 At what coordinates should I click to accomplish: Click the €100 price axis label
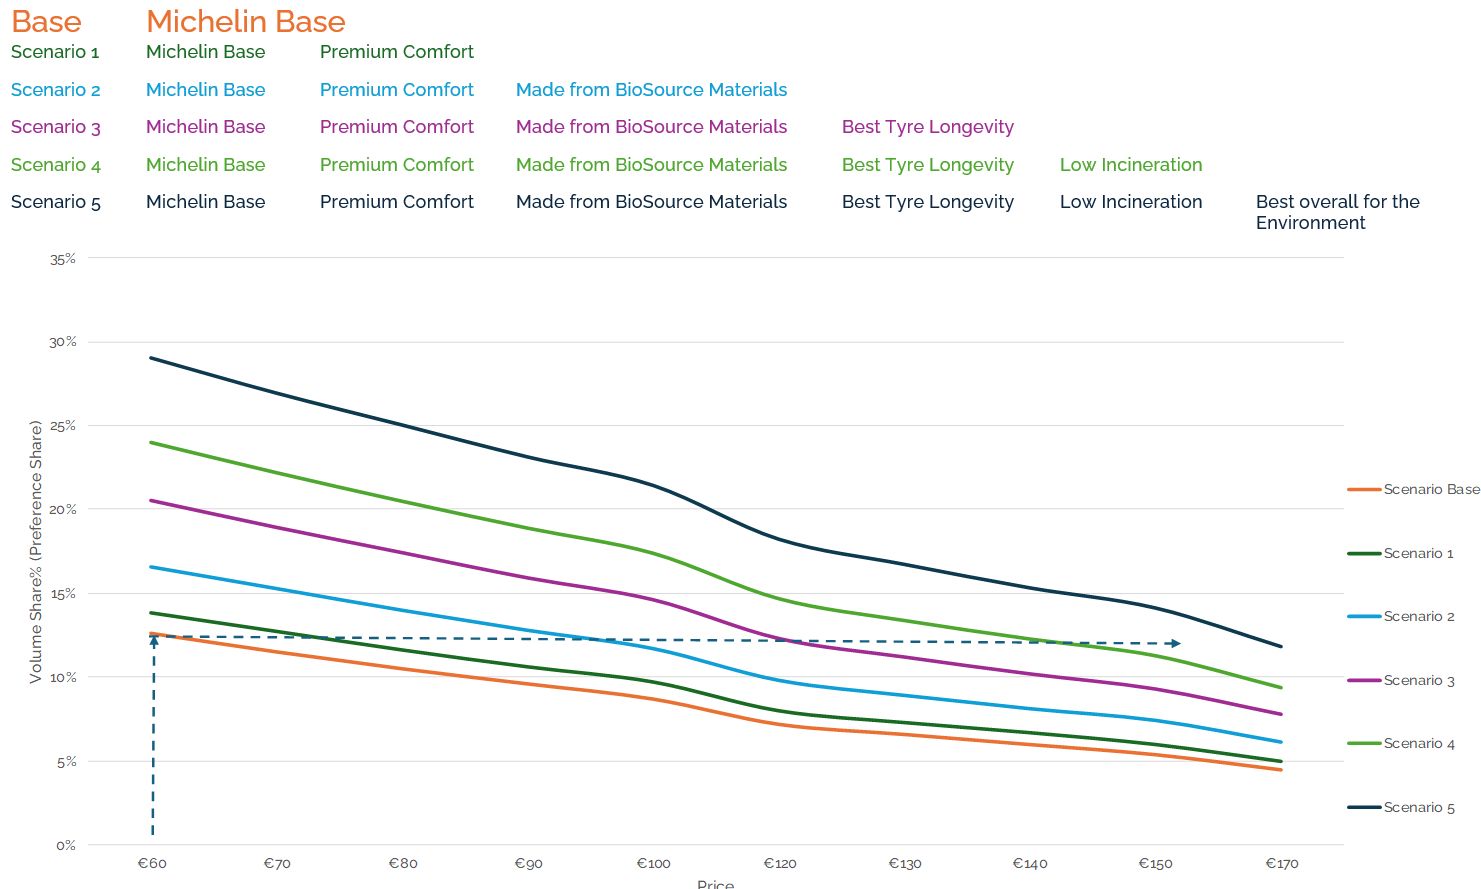653,864
